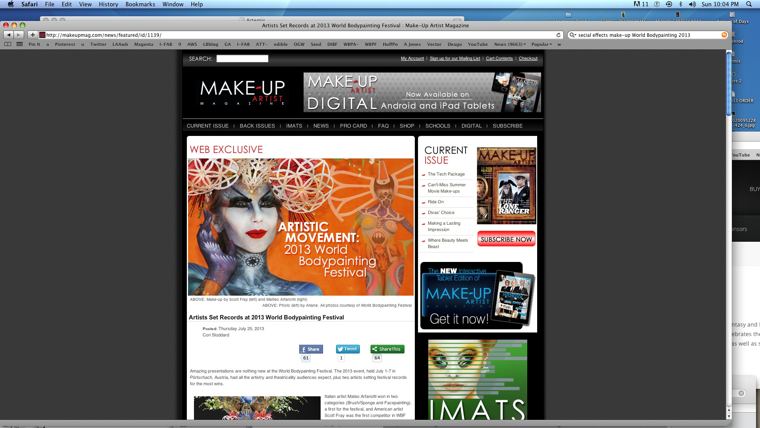
Task: Open Time Machine menu bar icon
Action: [669, 4]
